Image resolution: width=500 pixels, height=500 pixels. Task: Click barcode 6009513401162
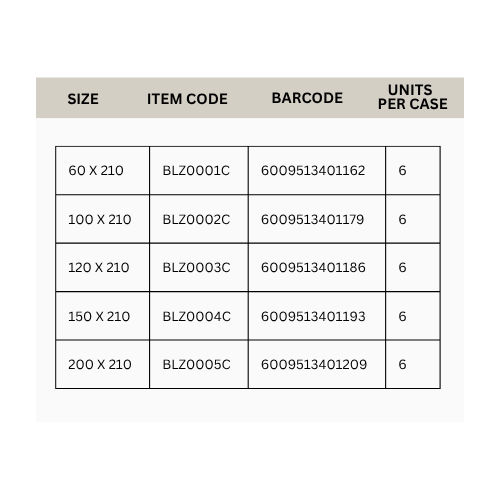tap(313, 171)
